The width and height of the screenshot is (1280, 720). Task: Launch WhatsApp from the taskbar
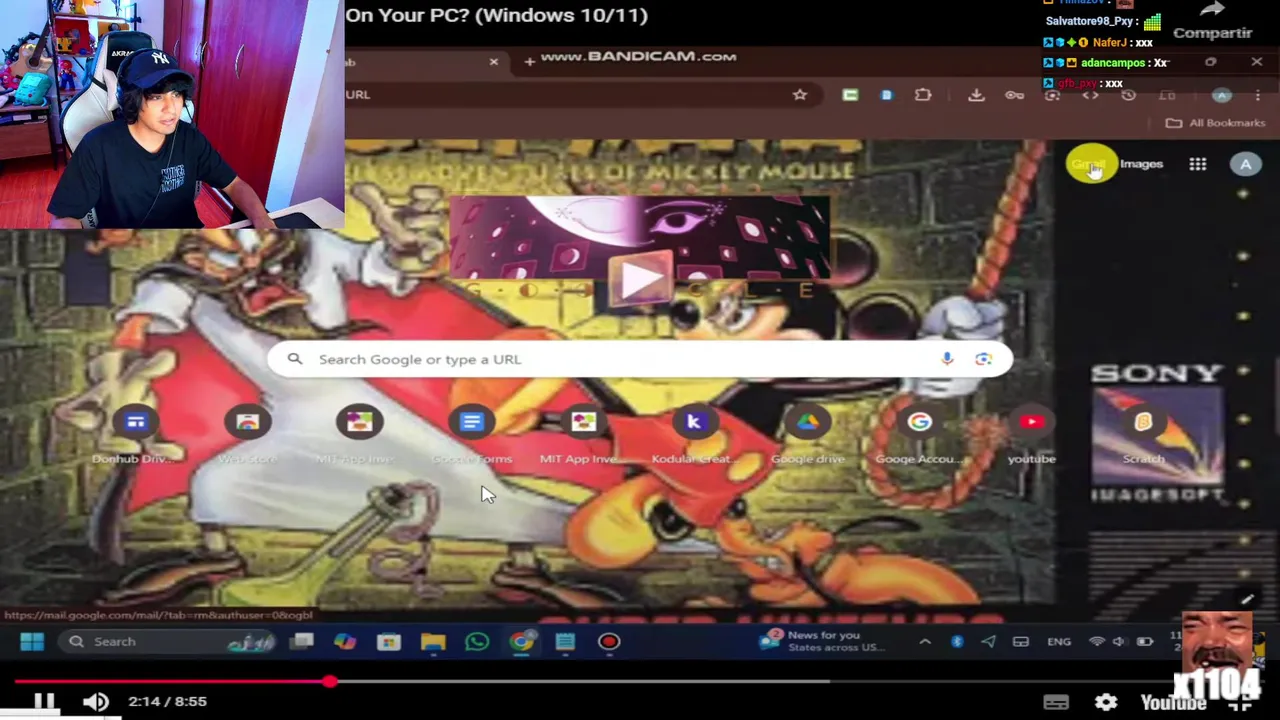[x=477, y=642]
